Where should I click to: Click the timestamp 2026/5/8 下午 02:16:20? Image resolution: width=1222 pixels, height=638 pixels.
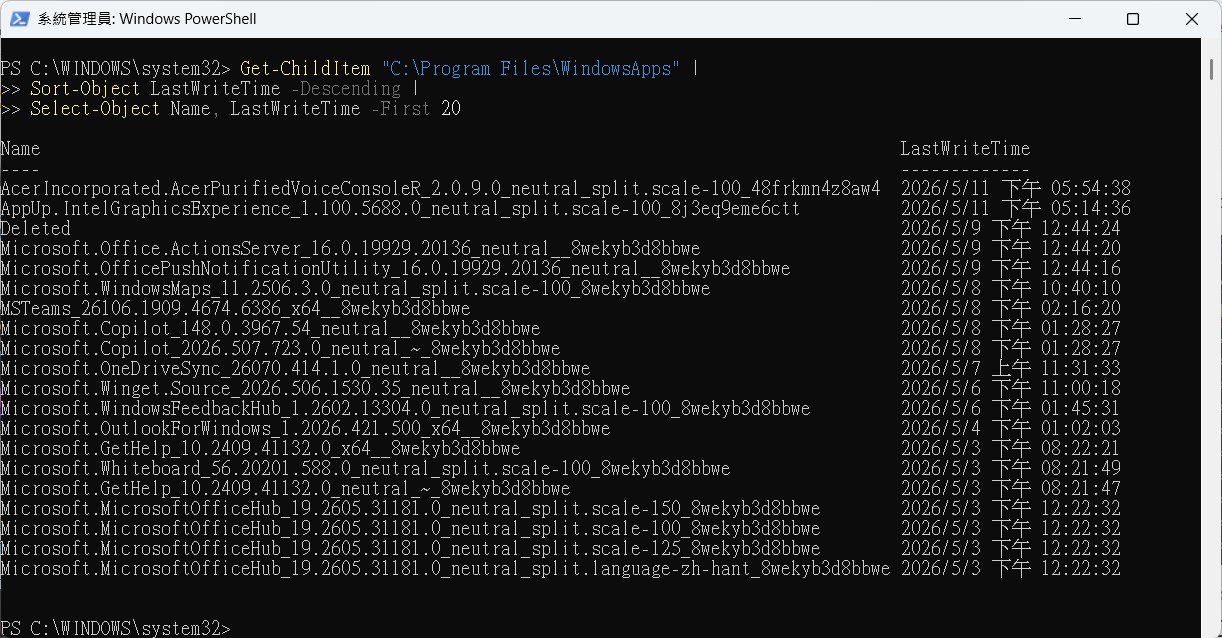[x=1011, y=308]
